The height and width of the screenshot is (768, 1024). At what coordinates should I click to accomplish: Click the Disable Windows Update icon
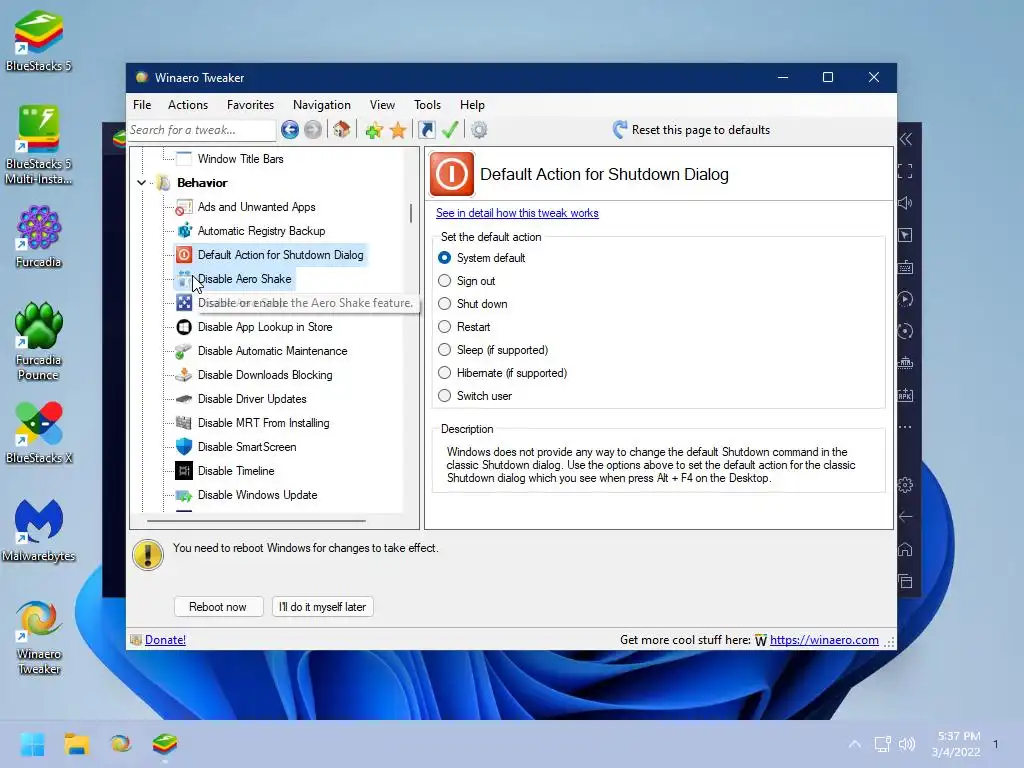tap(184, 495)
